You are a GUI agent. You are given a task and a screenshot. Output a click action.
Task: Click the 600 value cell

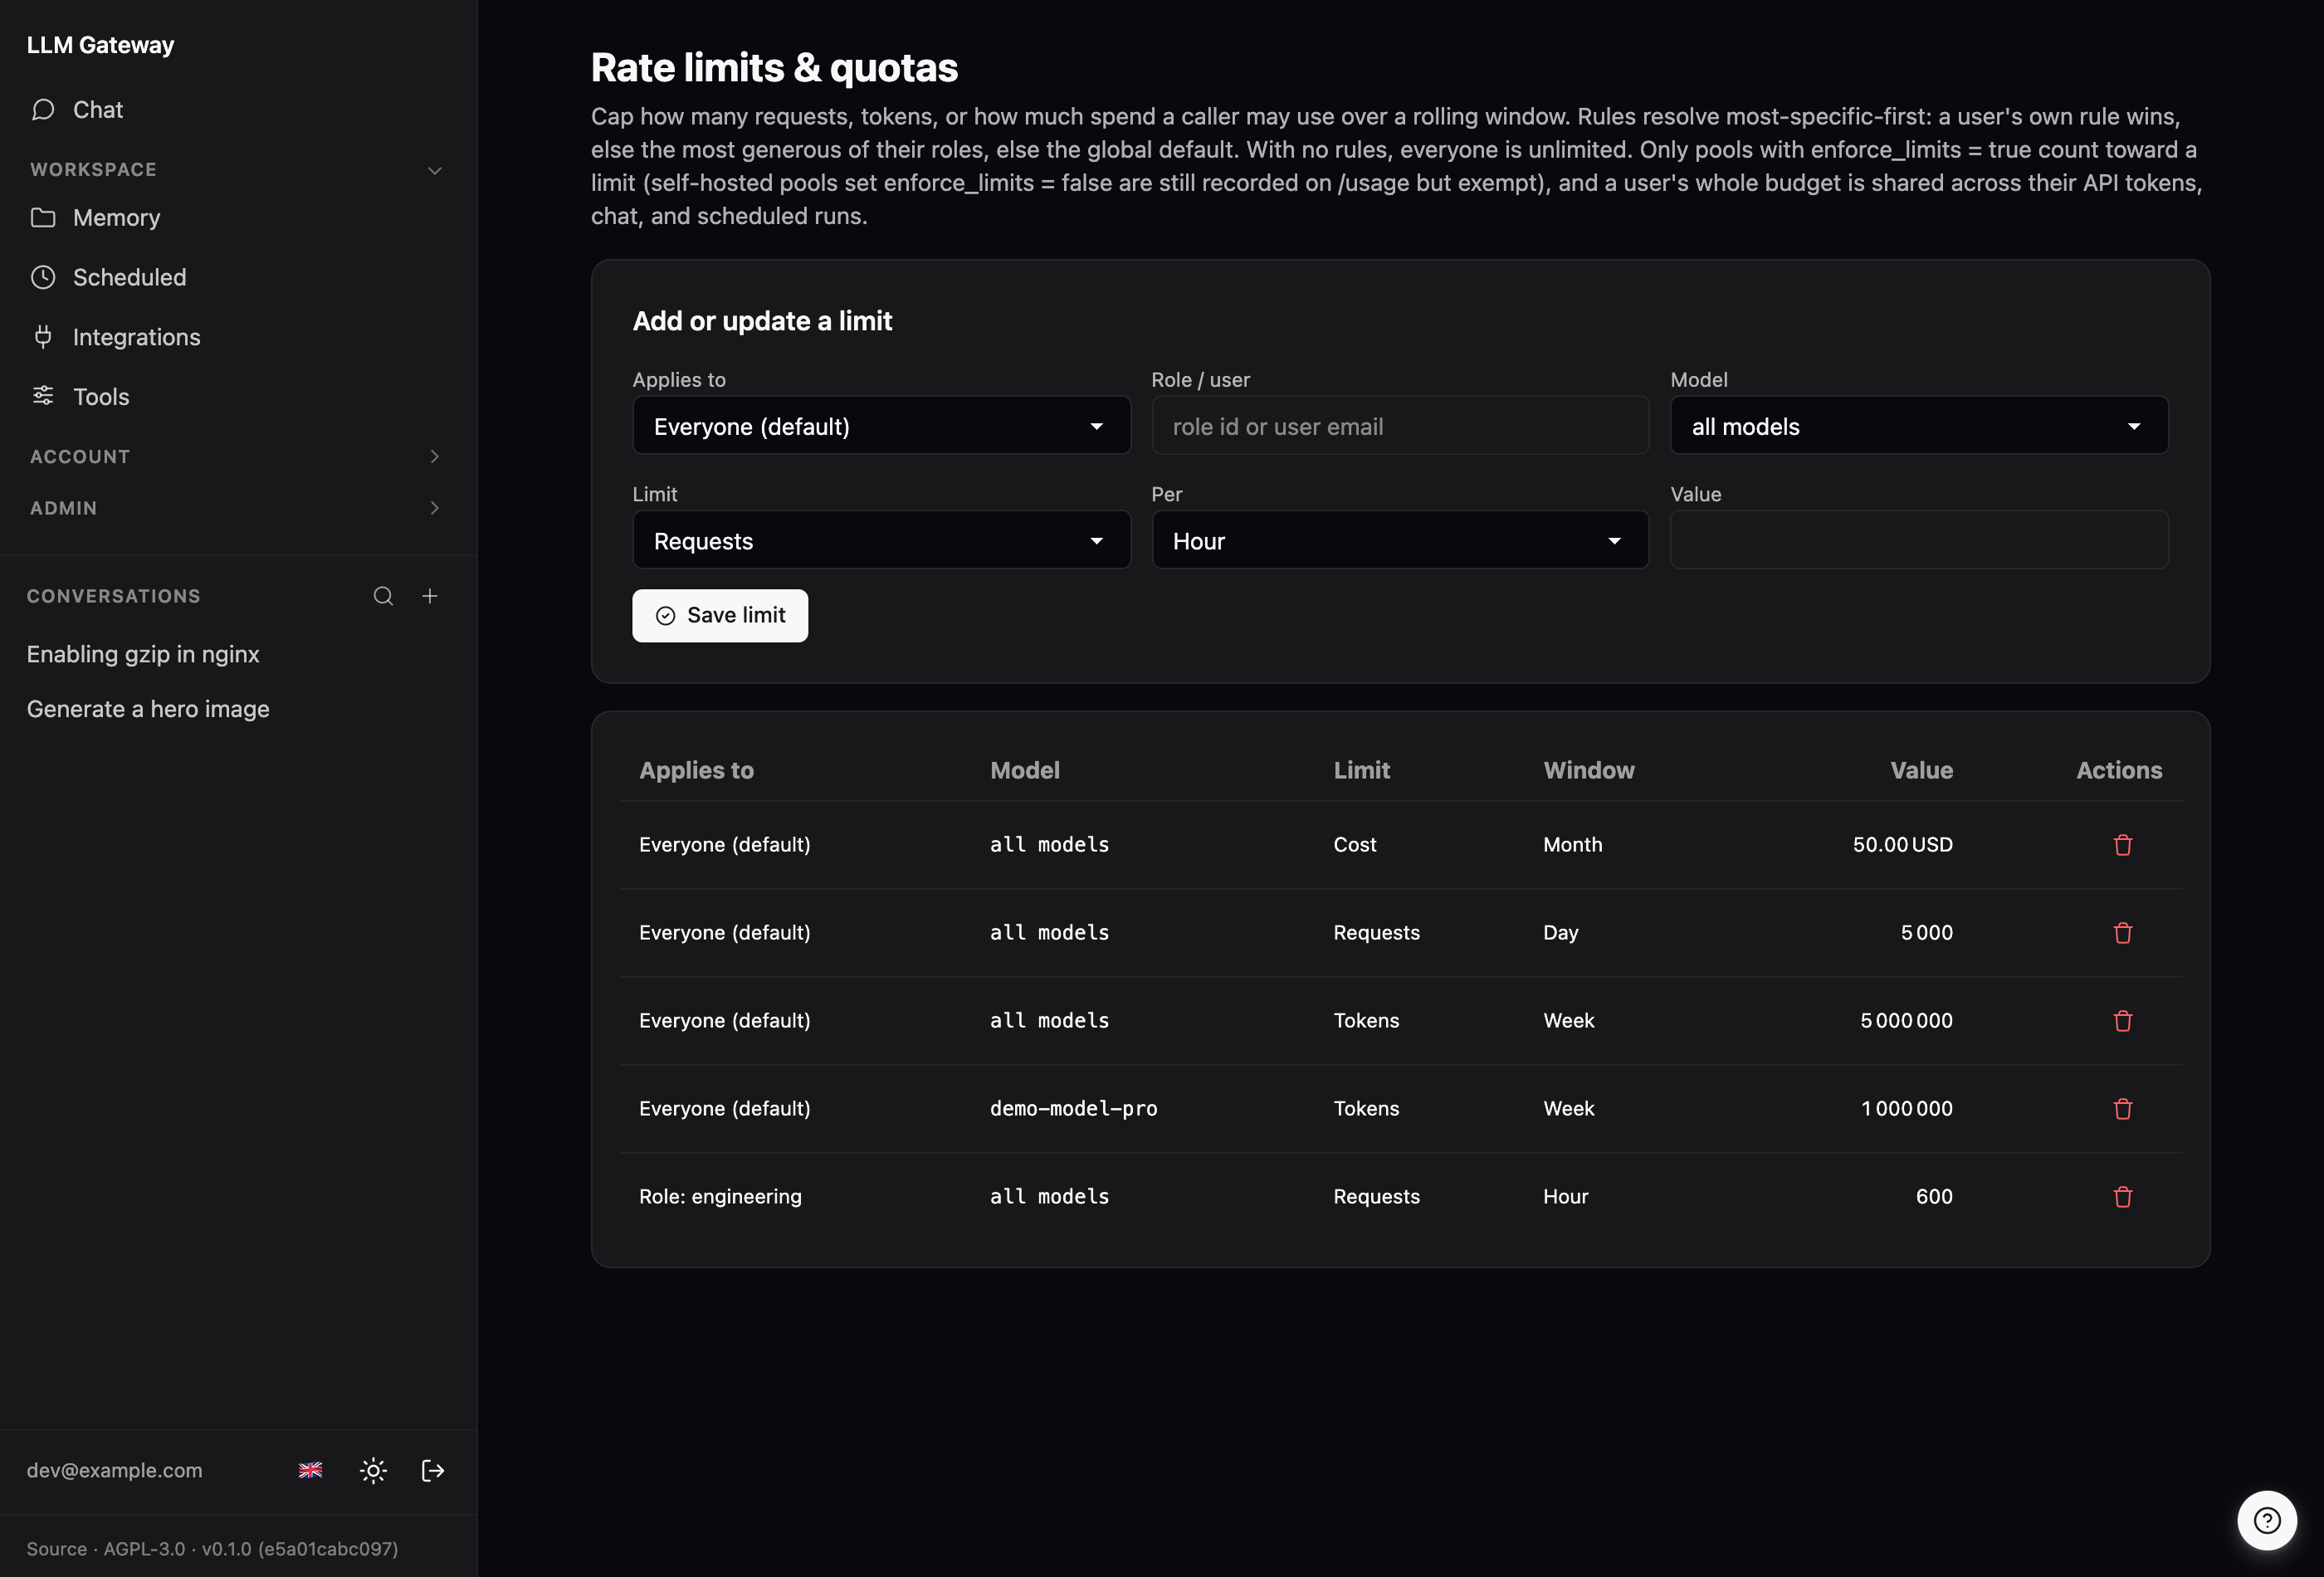(1934, 1197)
